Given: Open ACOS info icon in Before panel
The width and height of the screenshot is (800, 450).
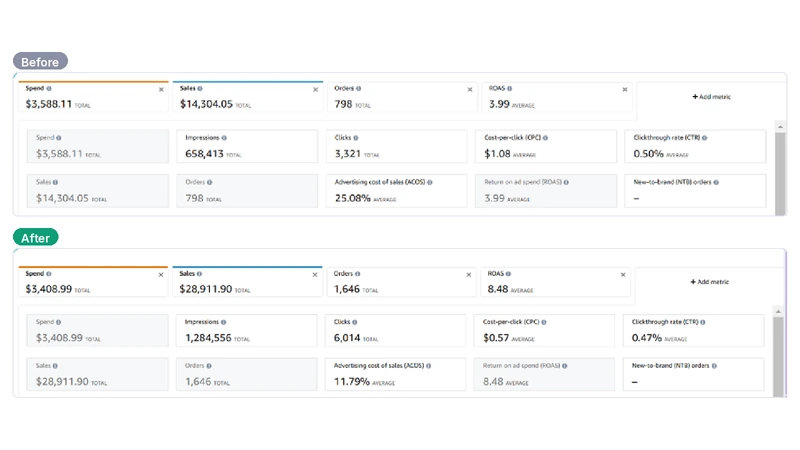Looking at the screenshot, I should (x=430, y=182).
